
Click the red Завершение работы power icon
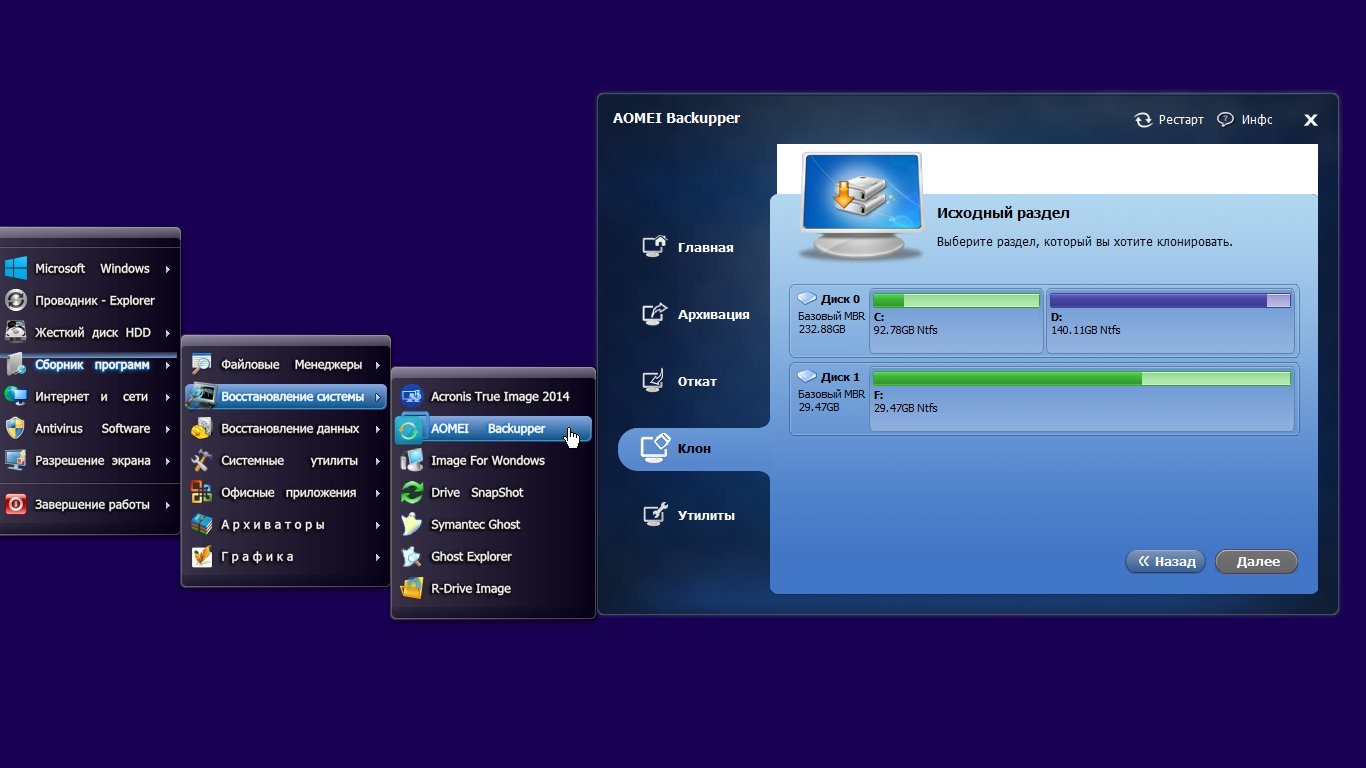[x=15, y=504]
